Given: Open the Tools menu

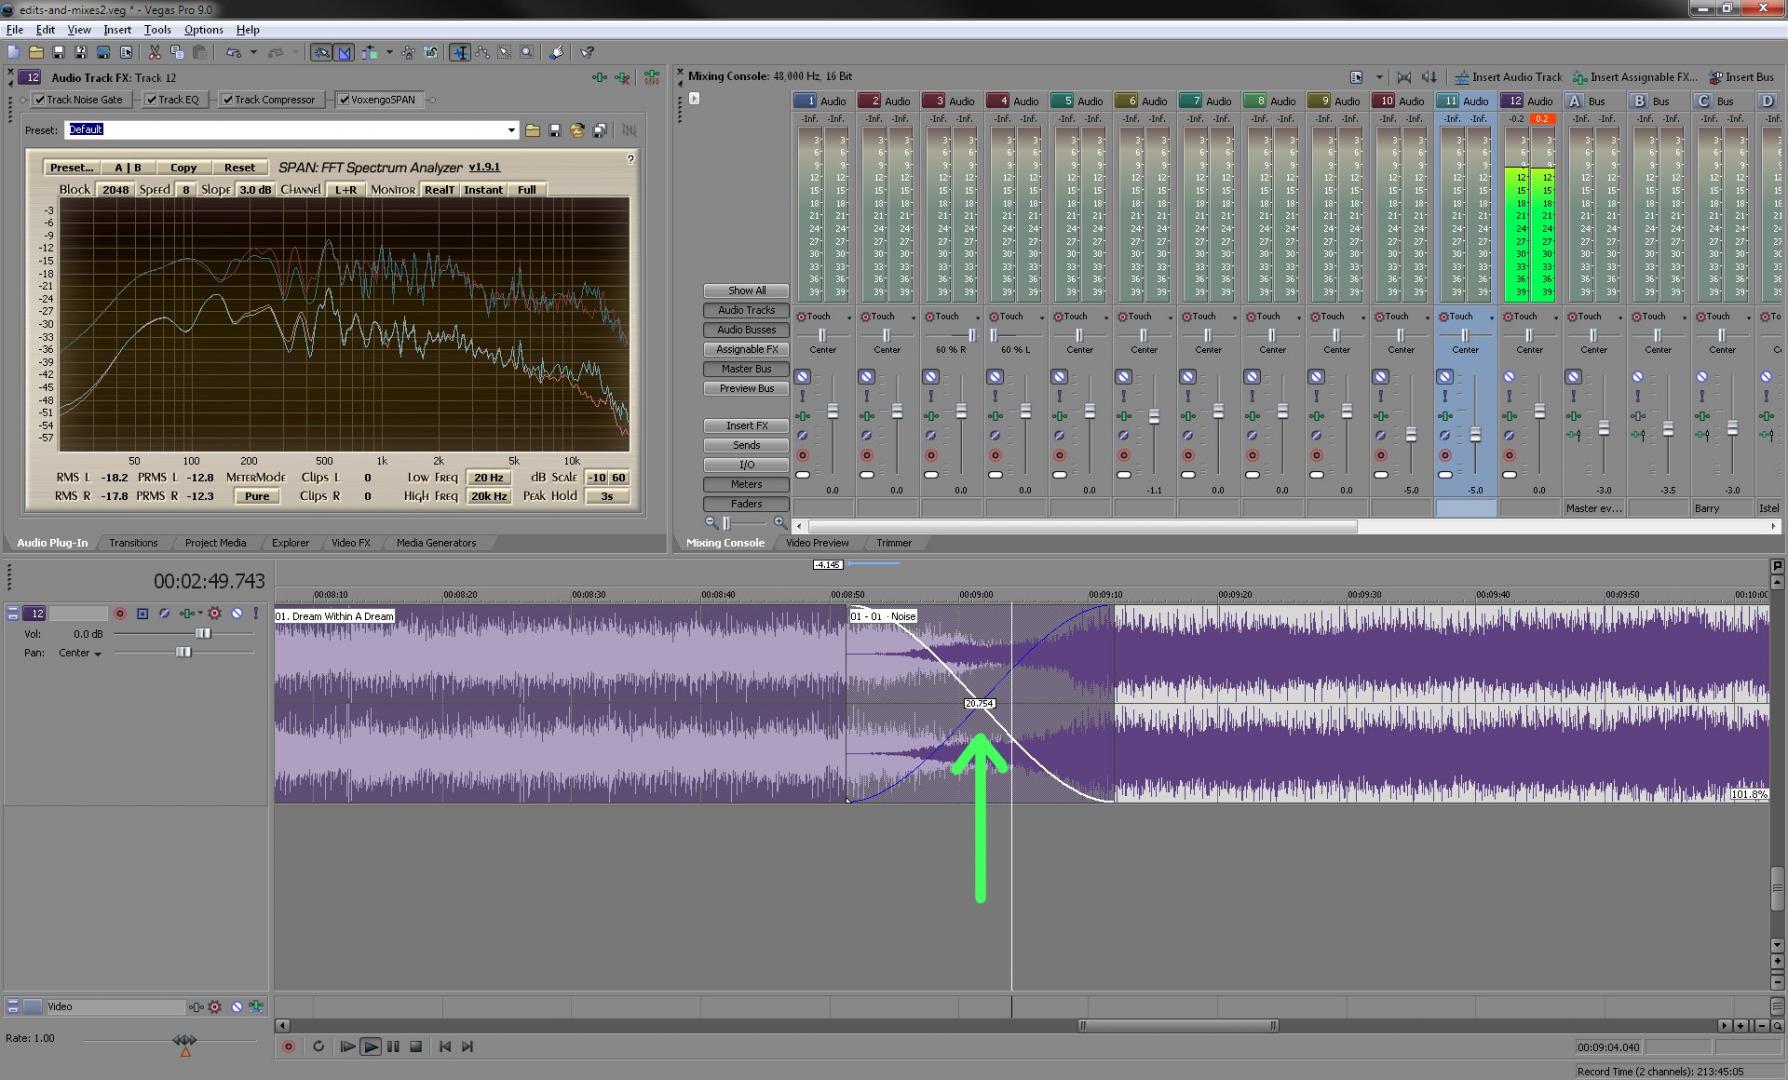Looking at the screenshot, I should pyautogui.click(x=157, y=30).
